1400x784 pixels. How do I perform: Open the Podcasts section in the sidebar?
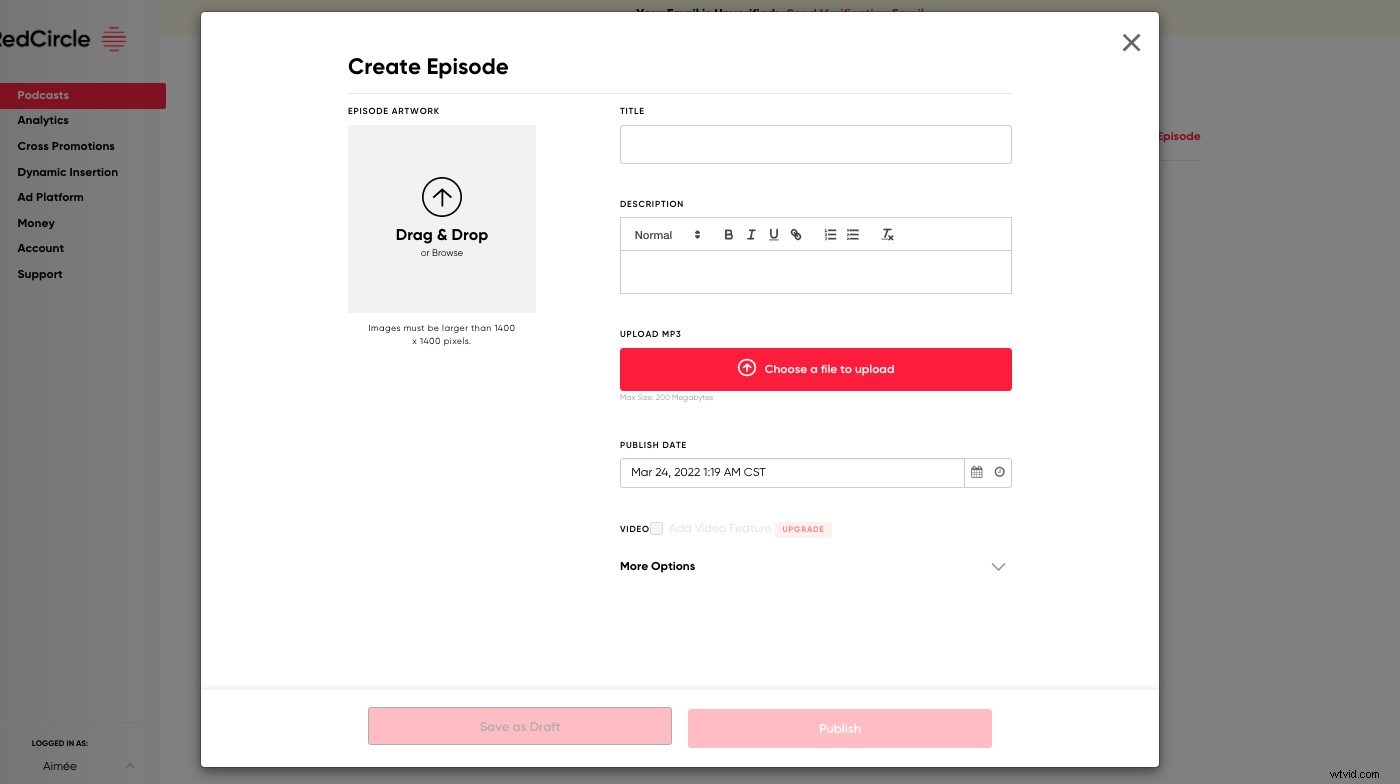(x=43, y=95)
